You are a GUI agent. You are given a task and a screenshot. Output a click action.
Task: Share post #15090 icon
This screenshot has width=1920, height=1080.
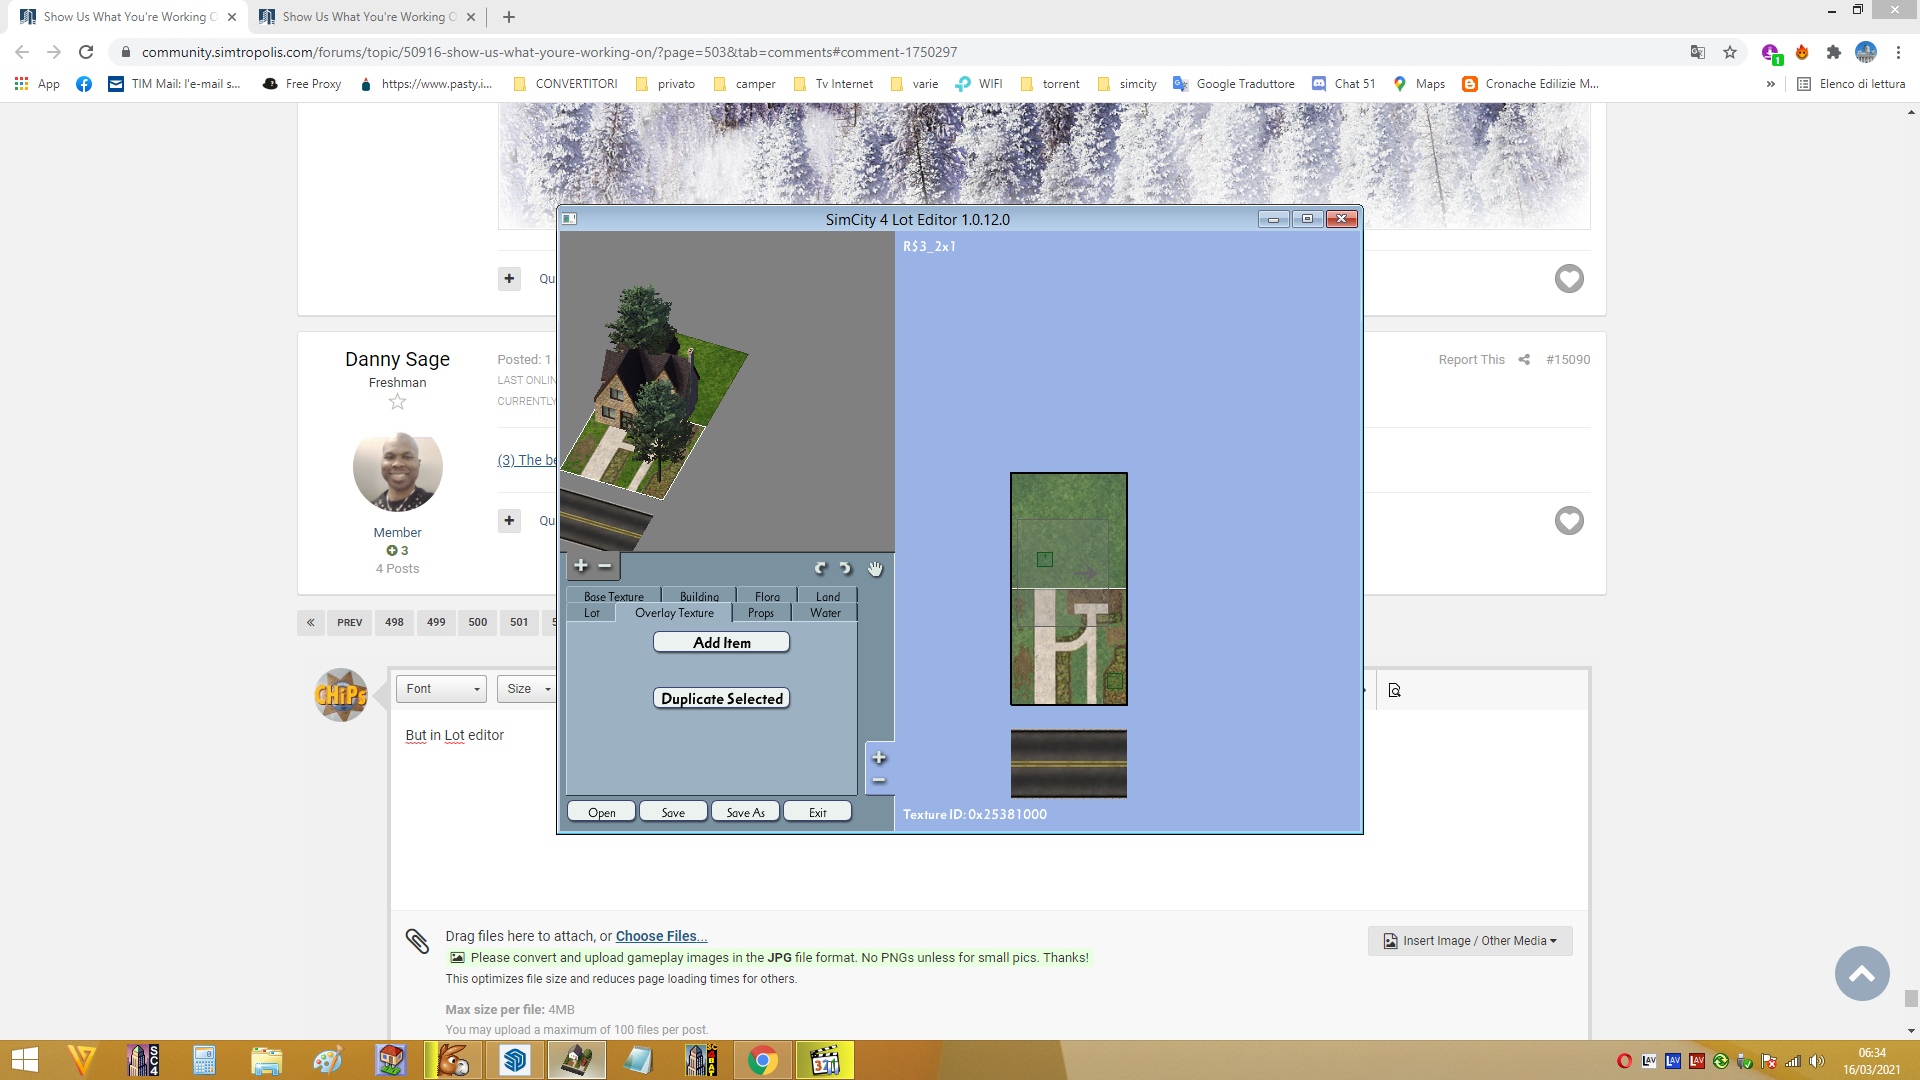[x=1524, y=360]
